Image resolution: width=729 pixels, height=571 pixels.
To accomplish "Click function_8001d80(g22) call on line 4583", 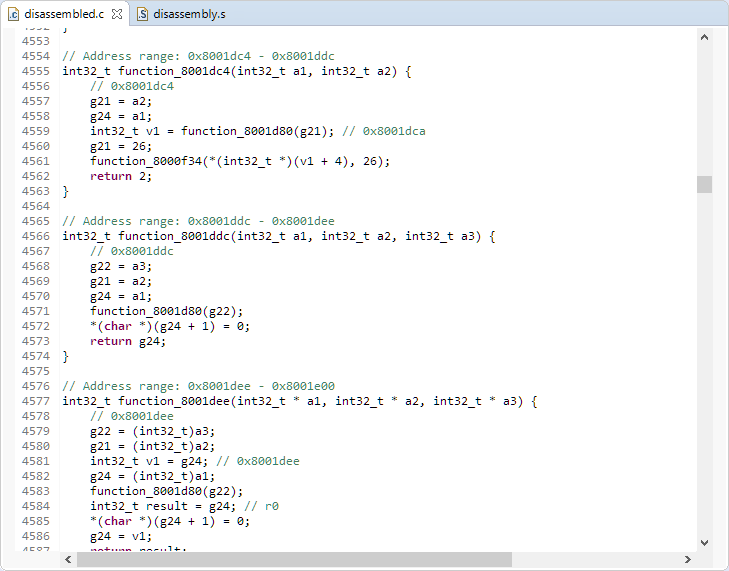I will [x=166, y=491].
